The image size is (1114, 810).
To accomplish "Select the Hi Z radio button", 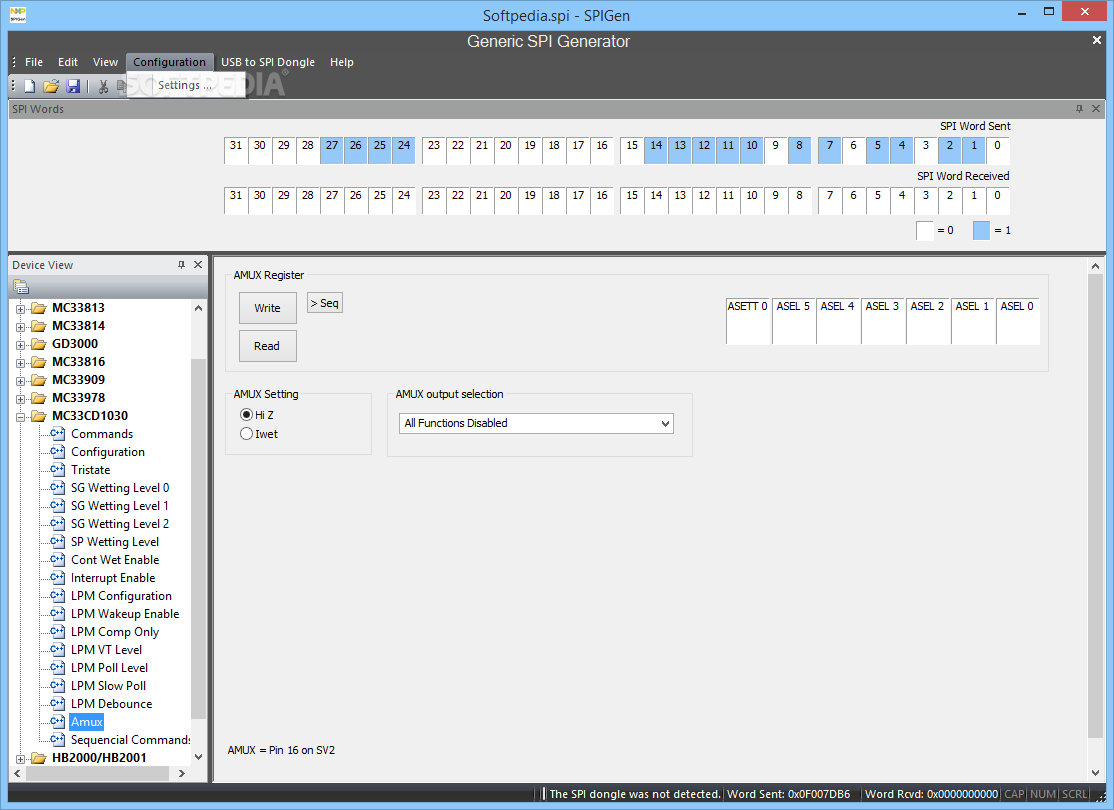I will 247,414.
